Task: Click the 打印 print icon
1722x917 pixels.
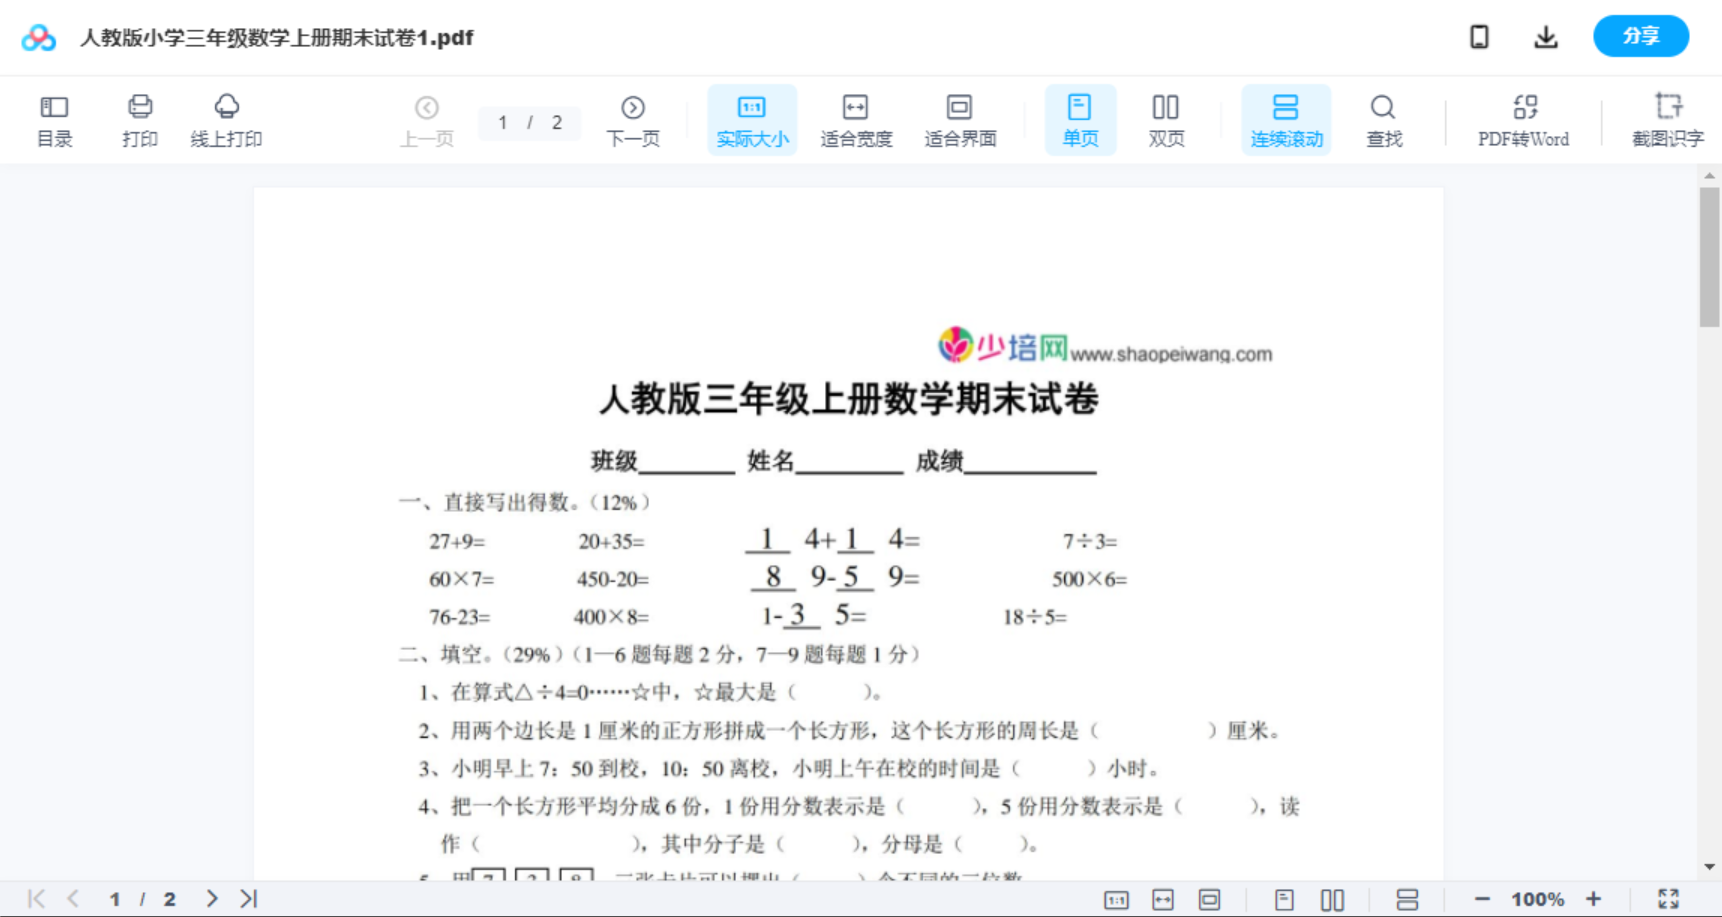Action: pos(140,119)
